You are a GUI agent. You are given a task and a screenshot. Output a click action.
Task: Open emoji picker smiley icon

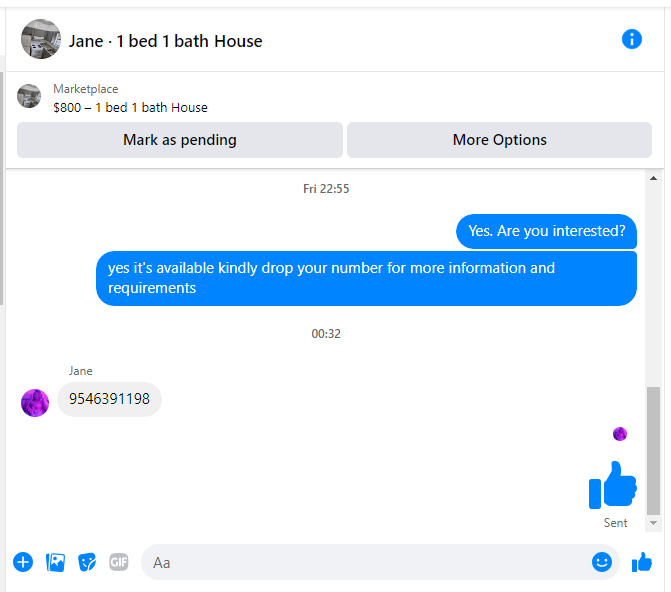pyautogui.click(x=602, y=562)
